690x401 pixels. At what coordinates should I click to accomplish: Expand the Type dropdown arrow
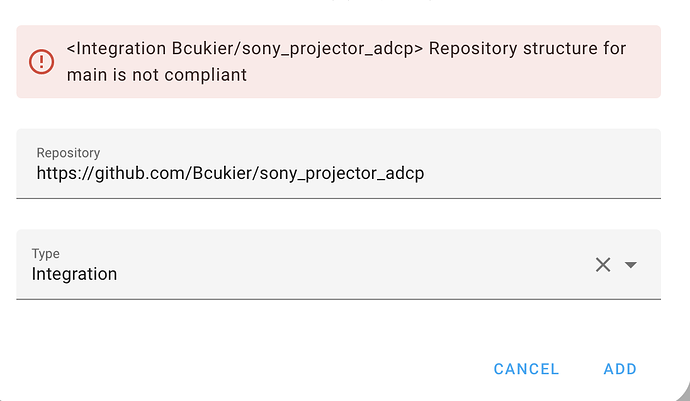pos(631,265)
